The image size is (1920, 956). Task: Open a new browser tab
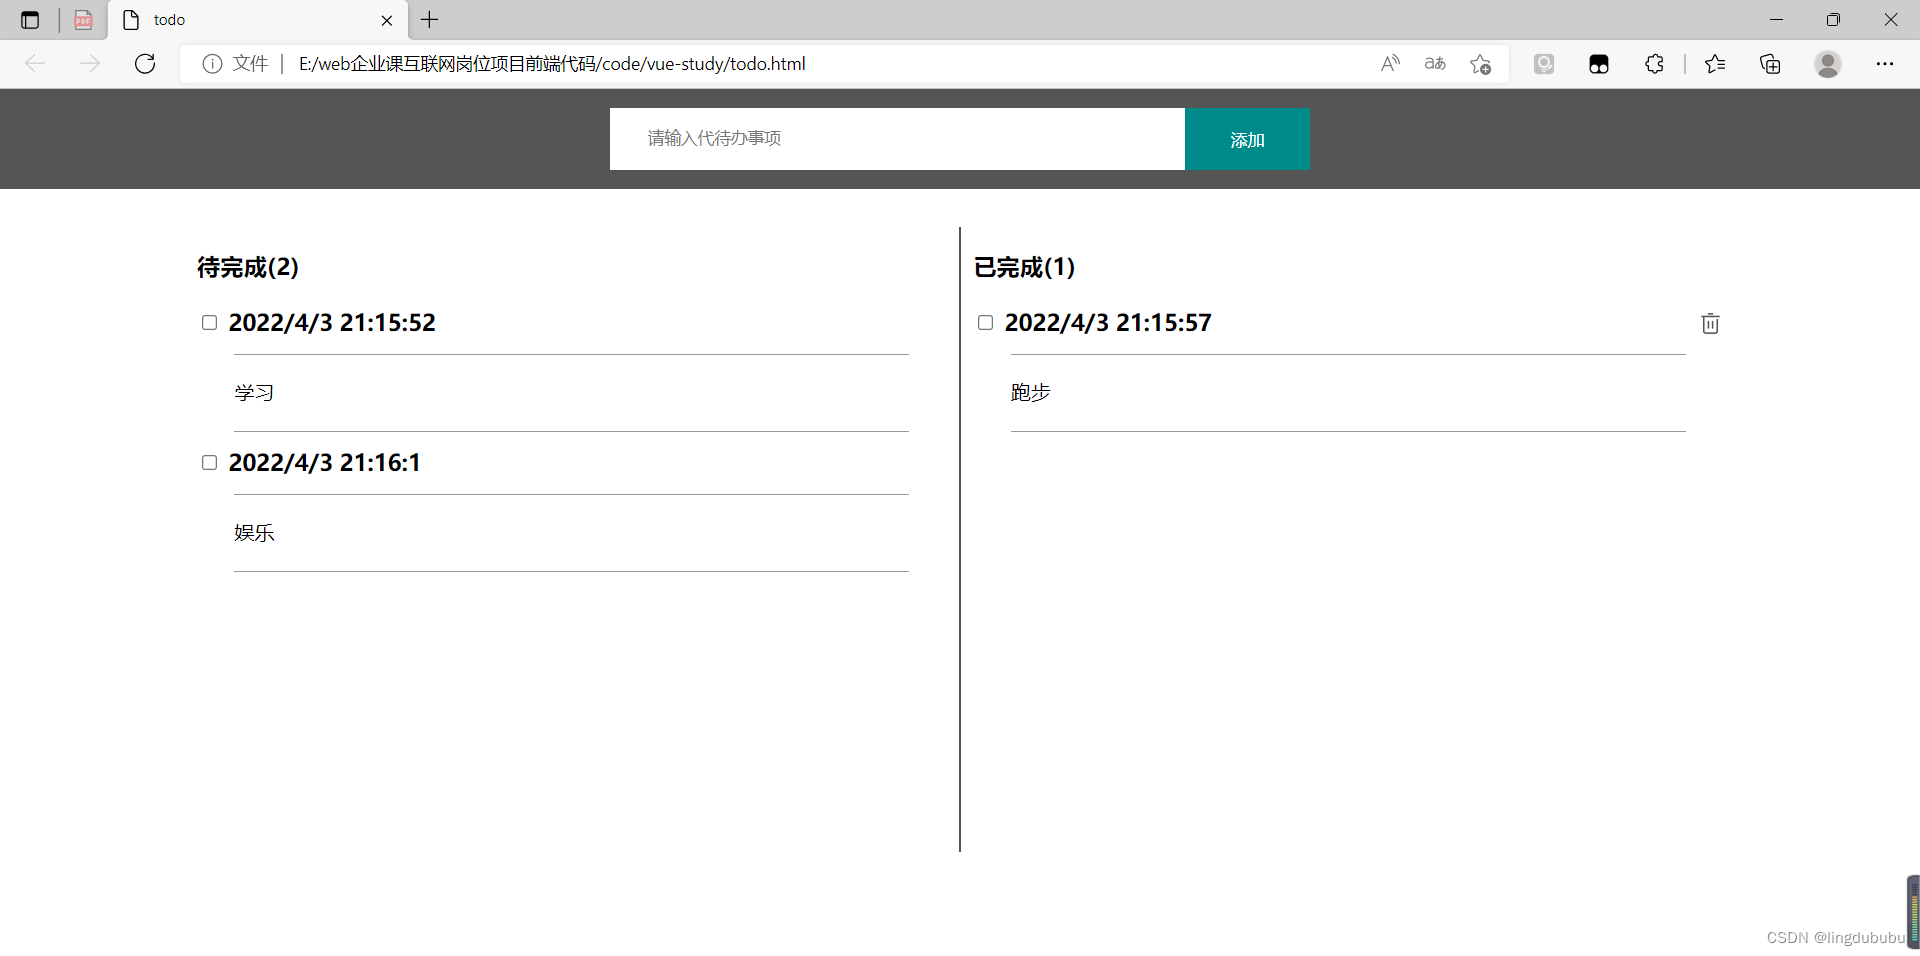430,20
